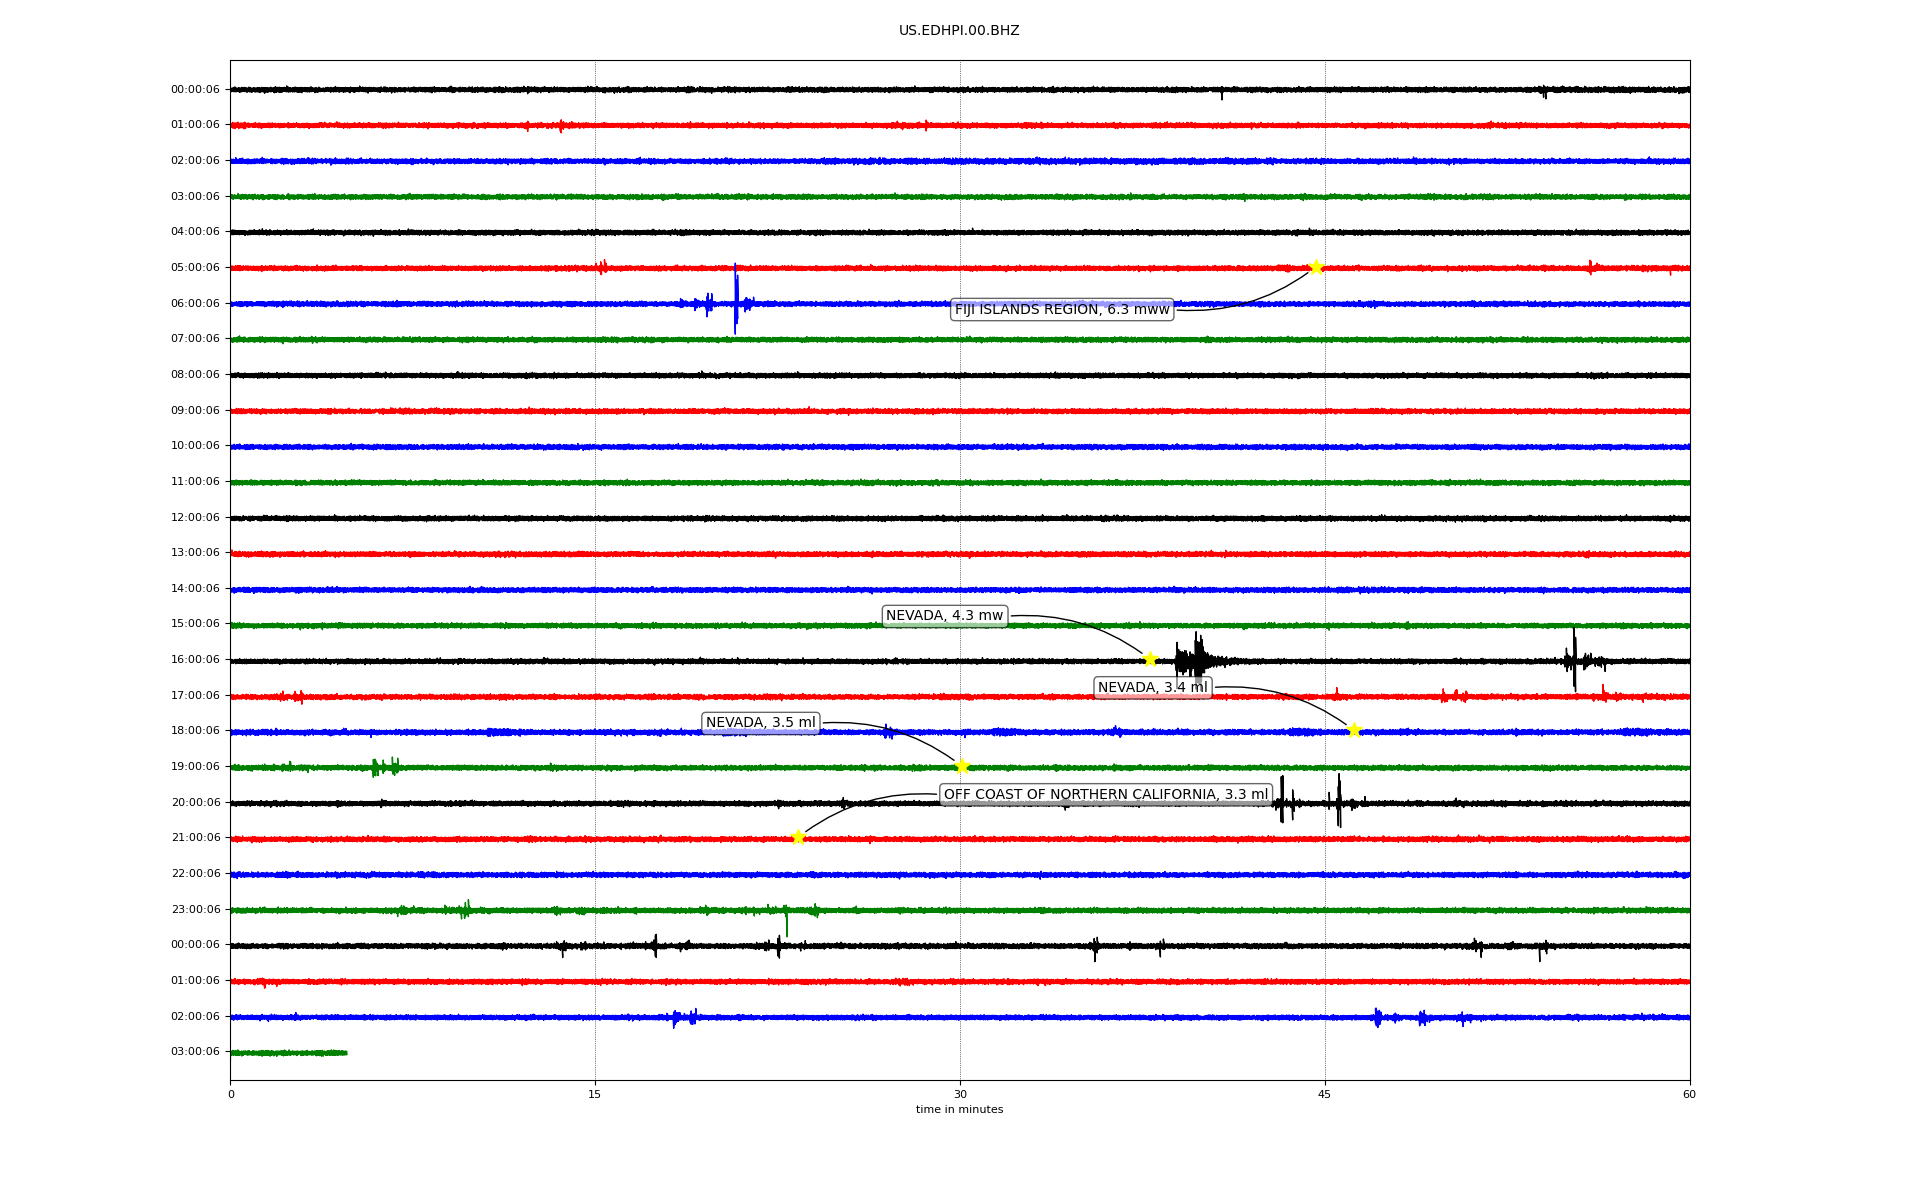
Task: Click the 'time in minutes' axis label
Action: pyautogui.click(x=959, y=1110)
